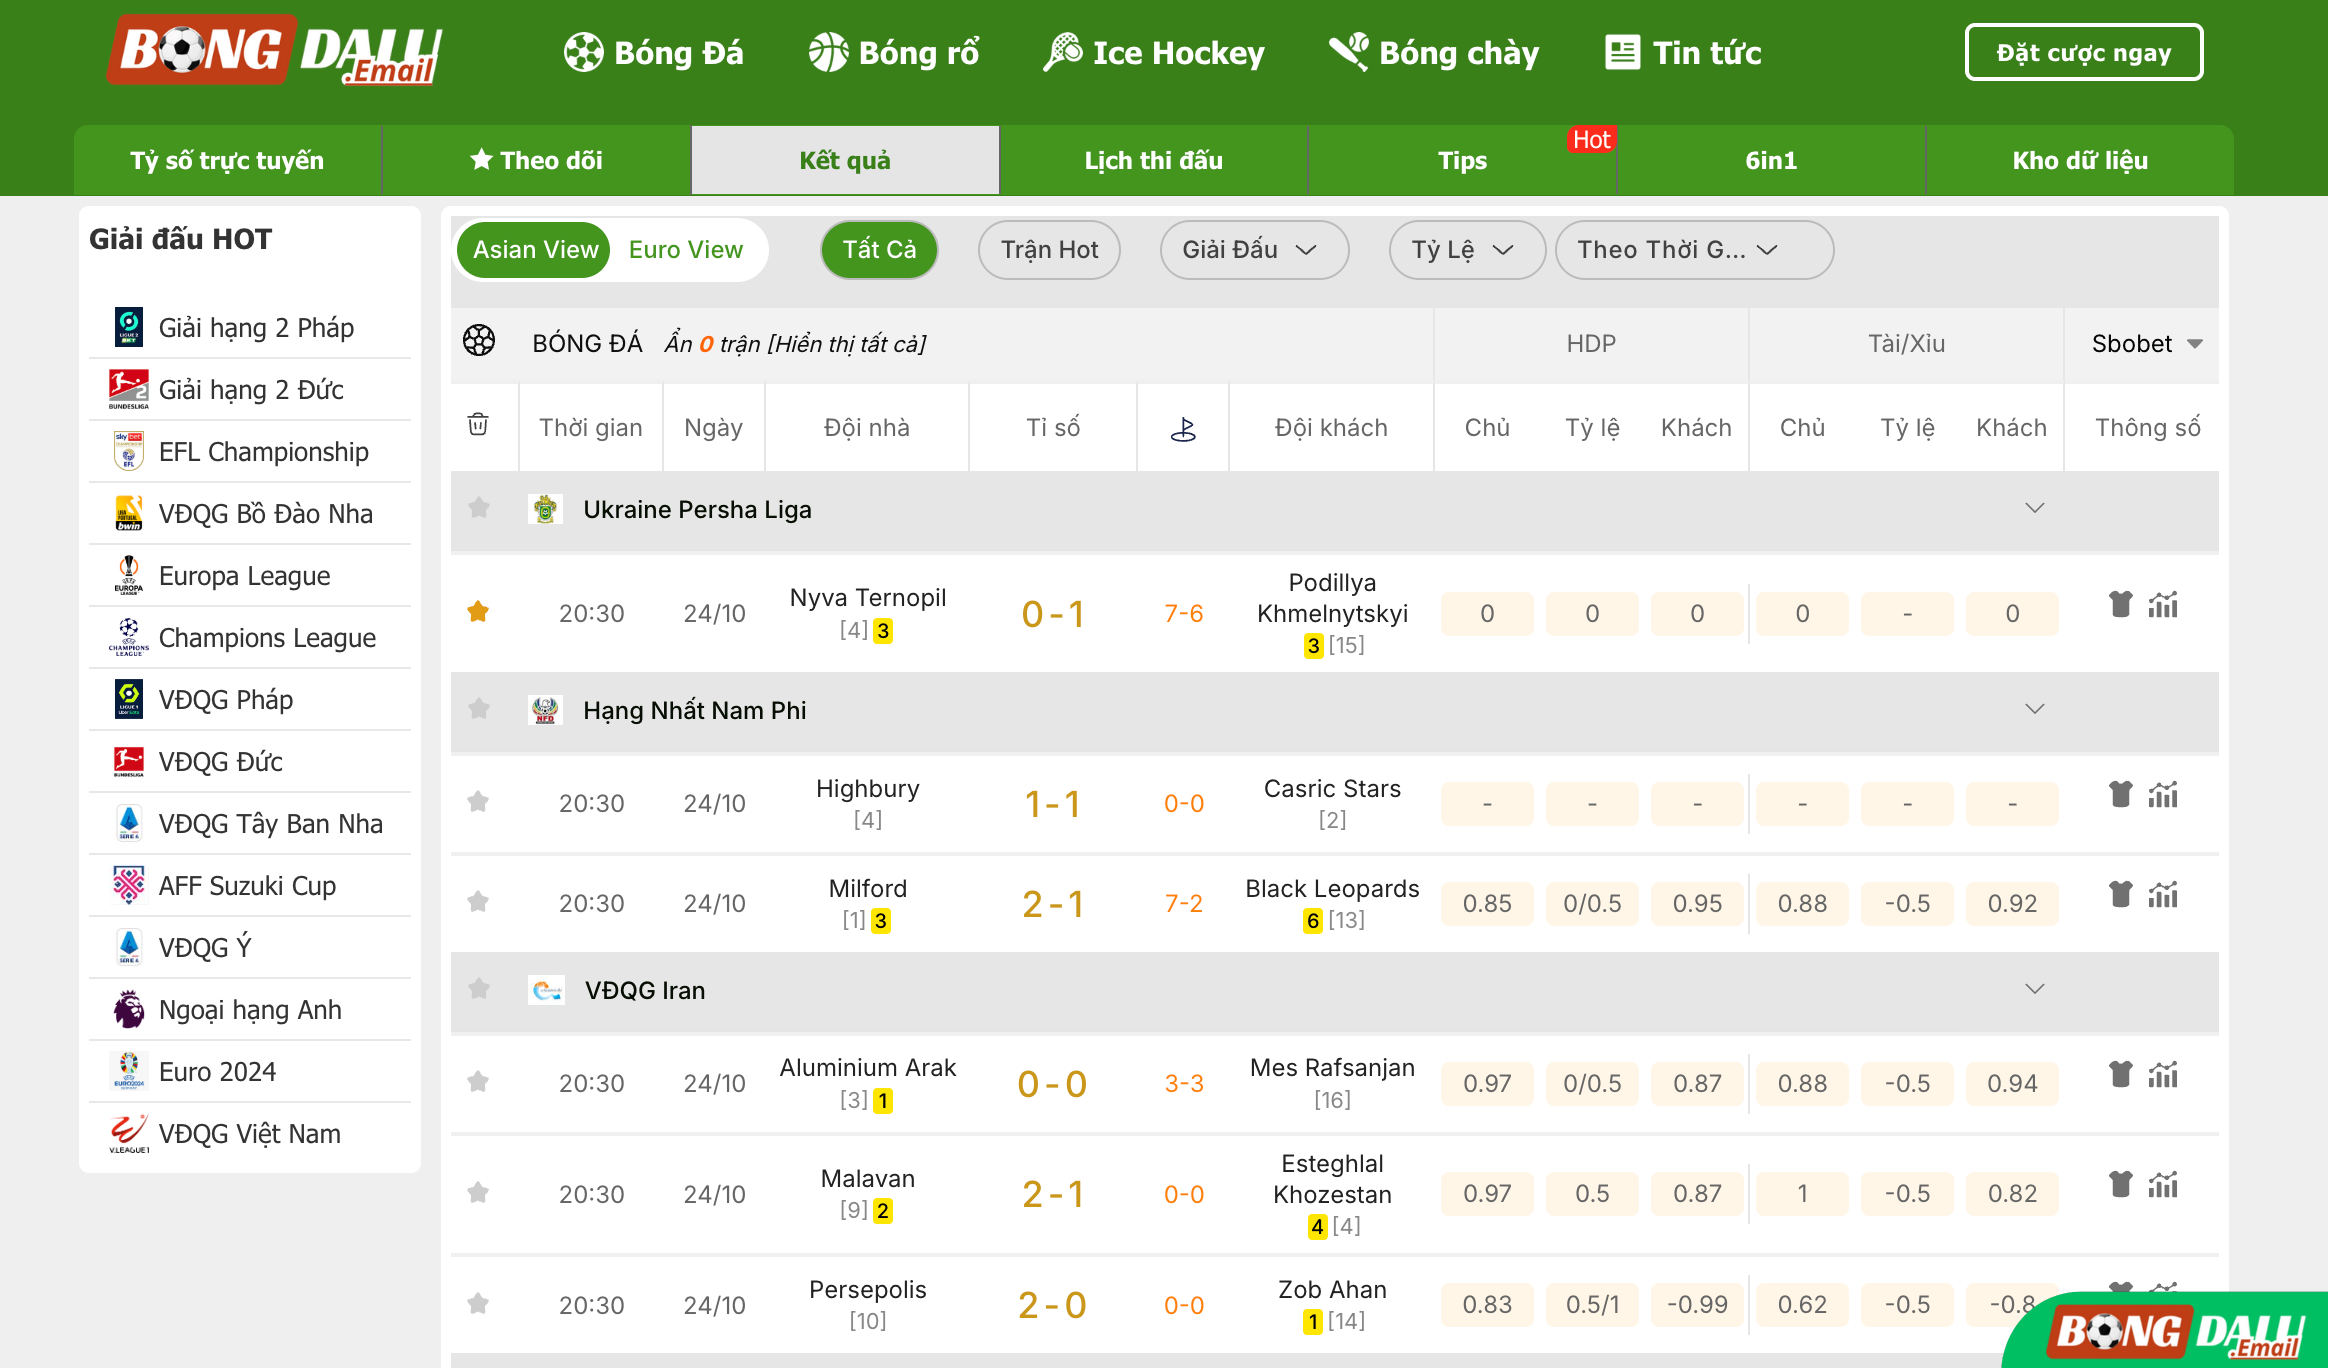Screen dimensions: 2328x1368
Task: Click the Đặt cược ngay button
Action: coord(2083,52)
